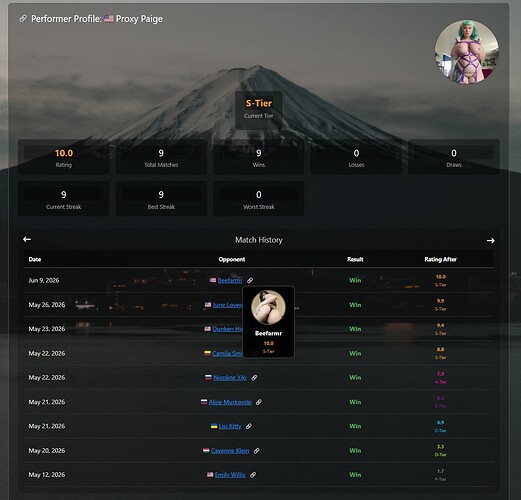Click the flag icon beside Nicoline Yiki

point(208,377)
